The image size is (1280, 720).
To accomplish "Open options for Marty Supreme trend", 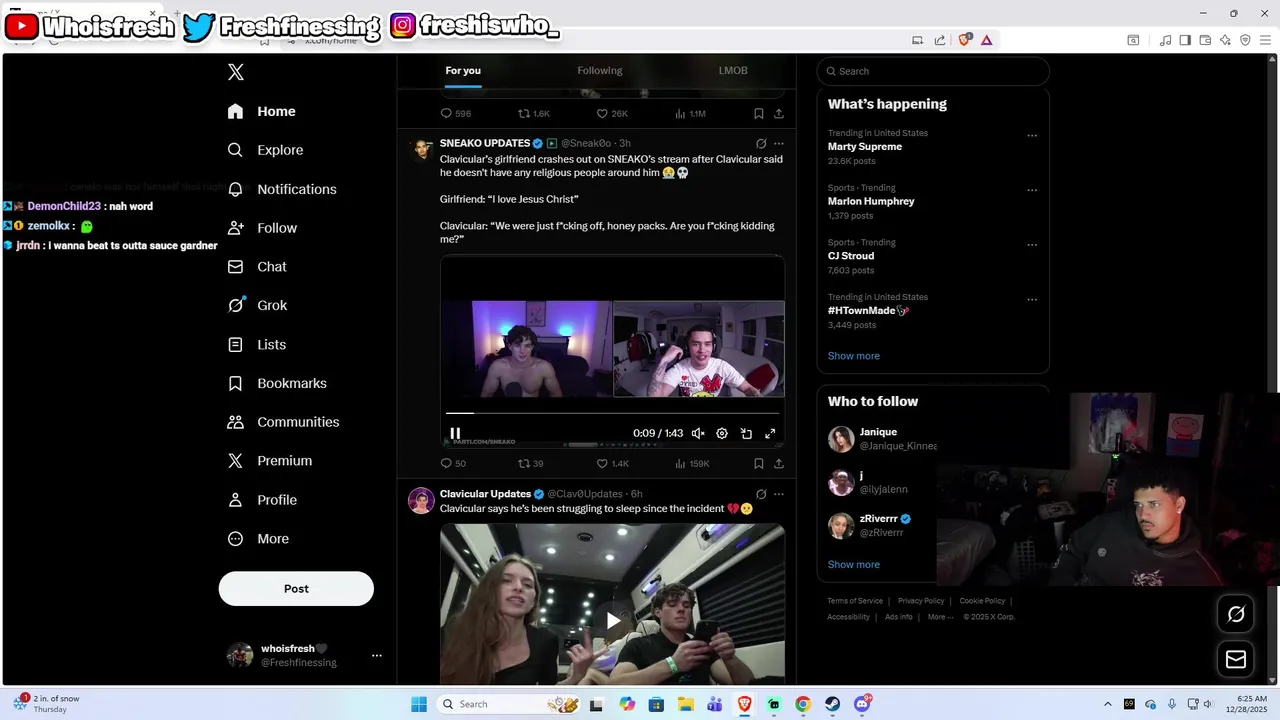I will pyautogui.click(x=1032, y=136).
